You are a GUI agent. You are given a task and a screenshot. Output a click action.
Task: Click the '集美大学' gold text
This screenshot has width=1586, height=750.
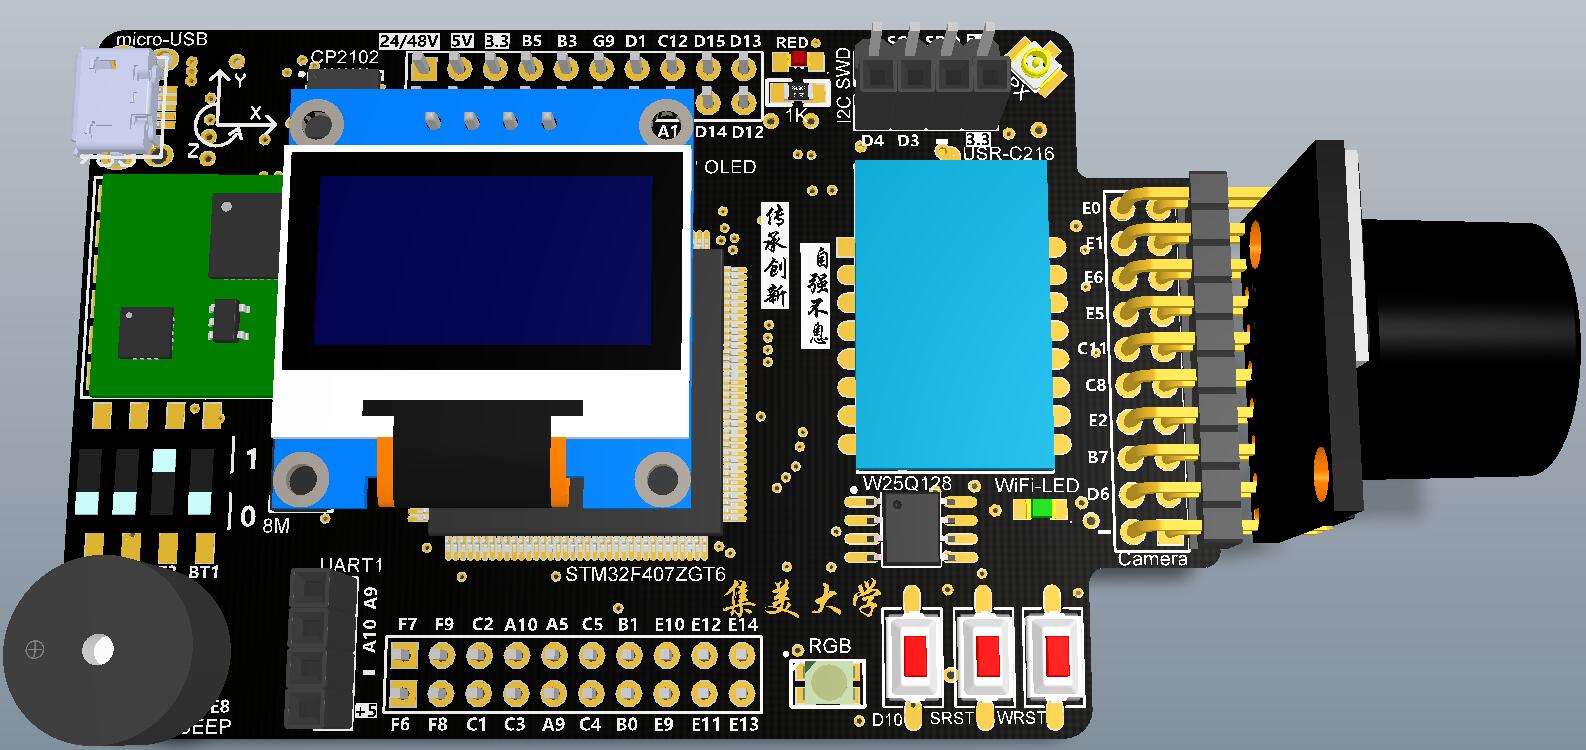click(x=802, y=601)
